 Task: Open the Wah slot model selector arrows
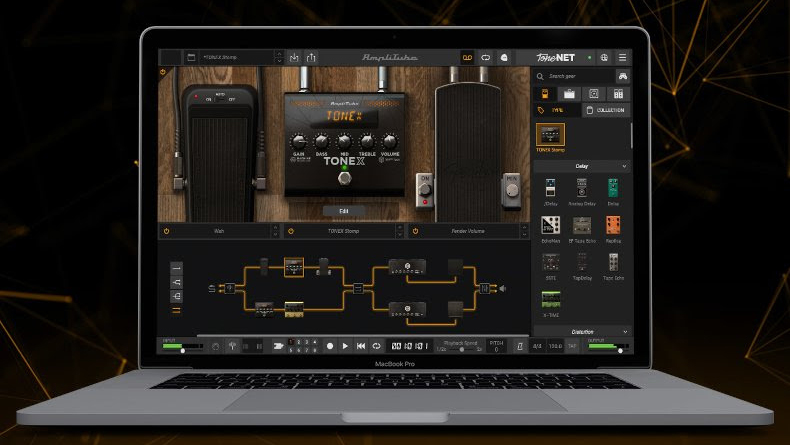point(275,231)
